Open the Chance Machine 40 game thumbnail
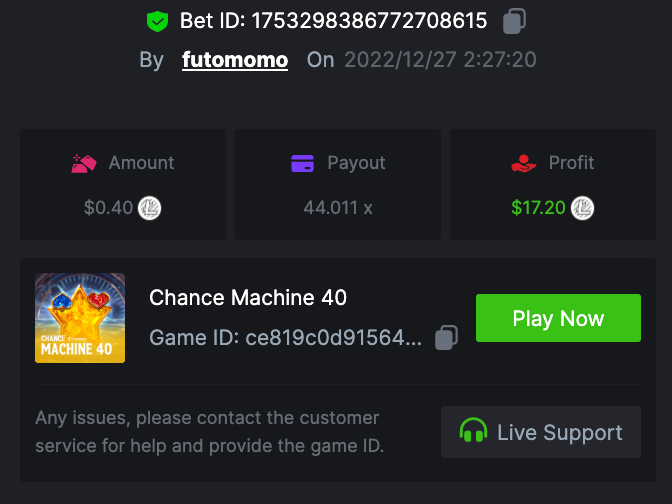Viewport: 672px width, 504px height. click(80, 318)
